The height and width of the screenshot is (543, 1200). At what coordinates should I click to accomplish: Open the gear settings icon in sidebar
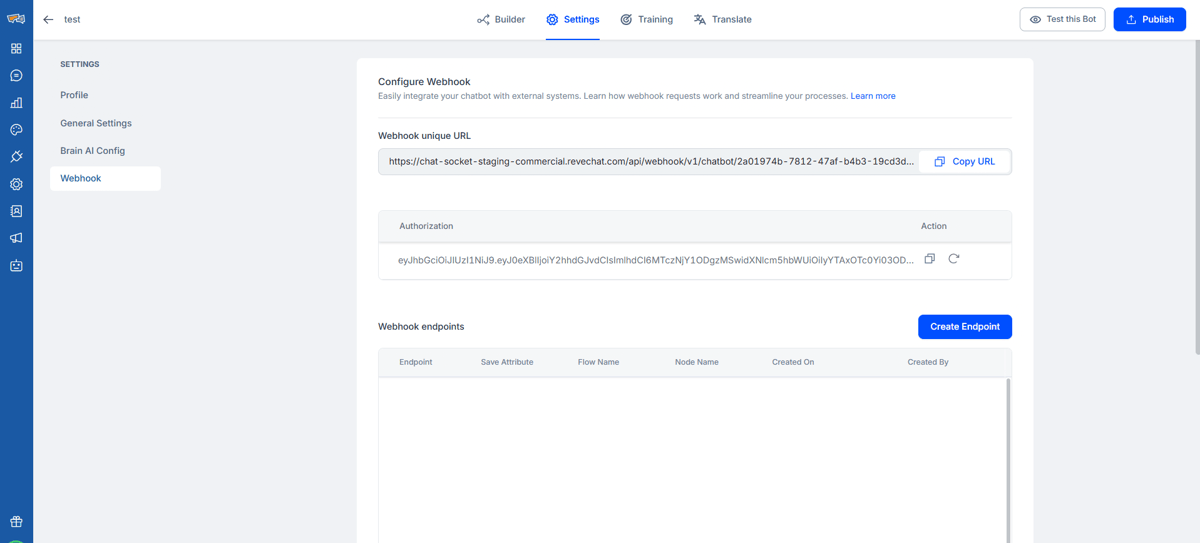(x=16, y=184)
